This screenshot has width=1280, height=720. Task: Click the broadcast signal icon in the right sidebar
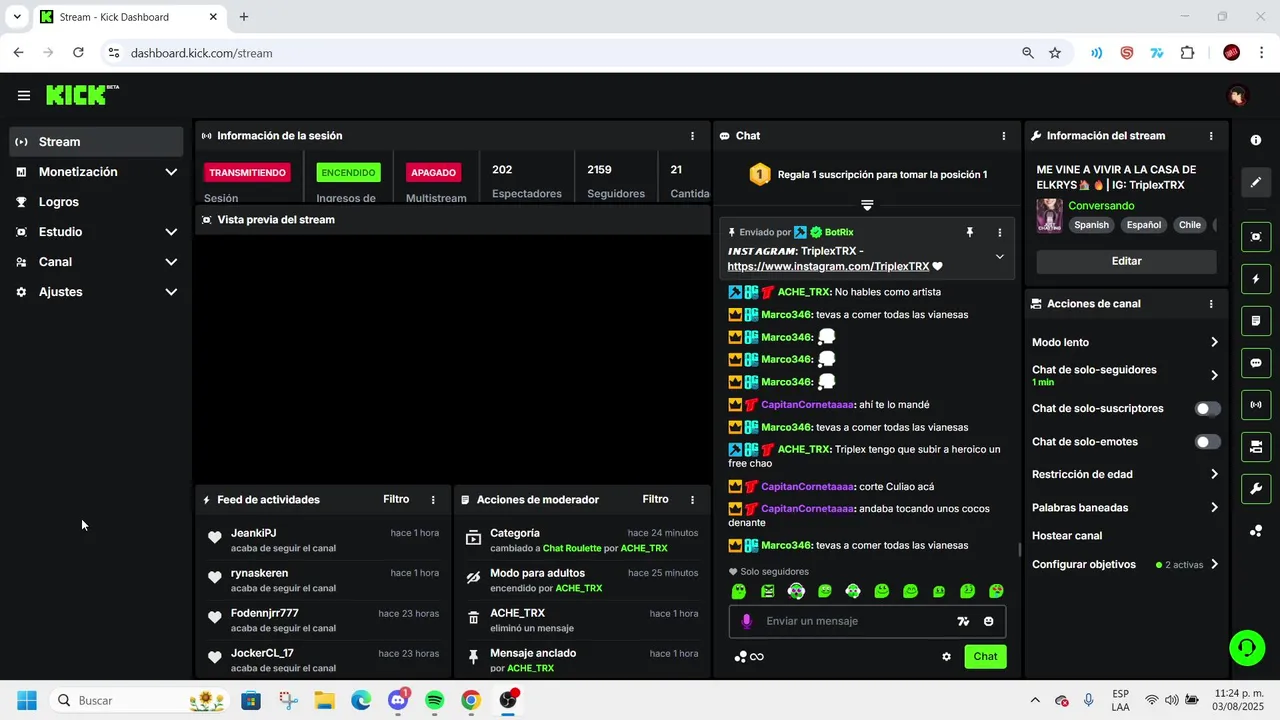[1256, 405]
